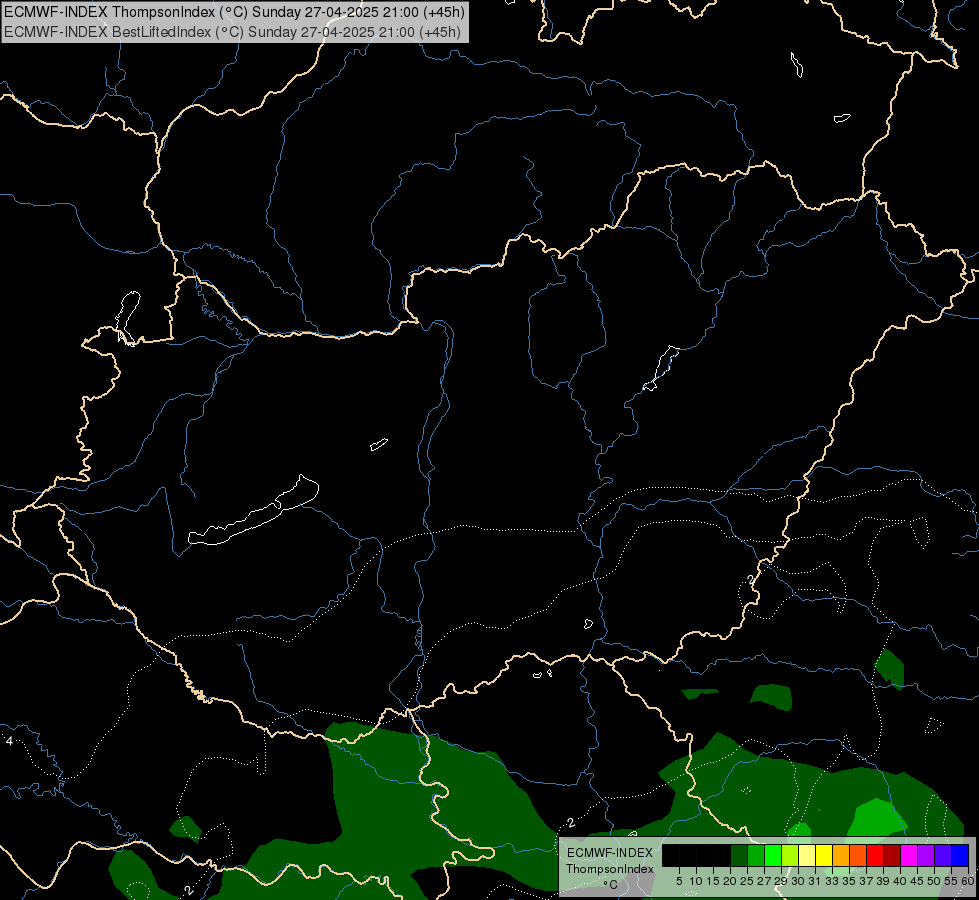Click the legend tick value 27
Image resolution: width=979 pixels, height=900 pixels.
click(764, 881)
